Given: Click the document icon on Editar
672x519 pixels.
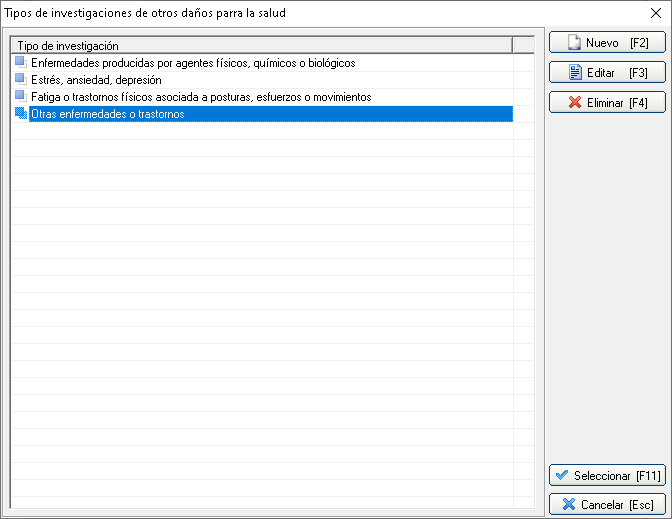Looking at the screenshot, I should (575, 73).
